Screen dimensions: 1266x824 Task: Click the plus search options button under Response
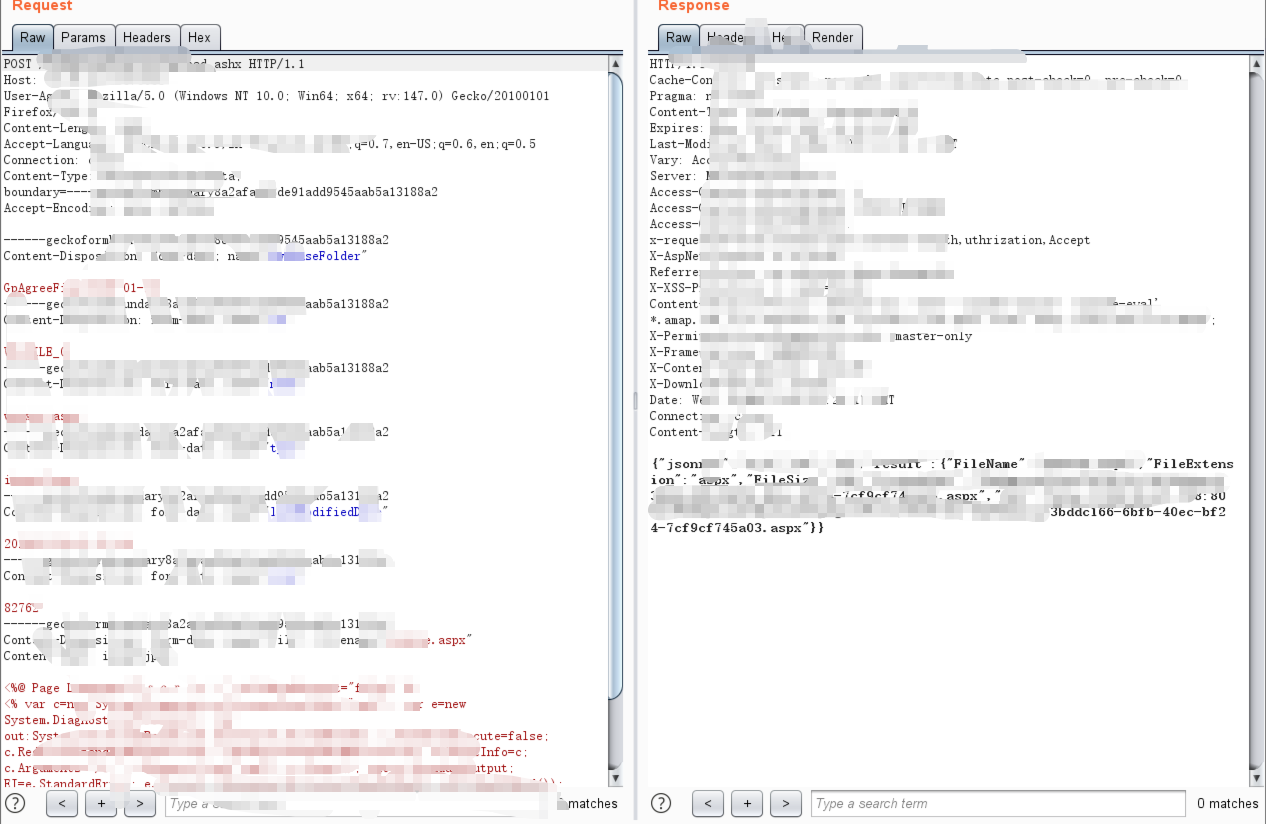point(747,803)
